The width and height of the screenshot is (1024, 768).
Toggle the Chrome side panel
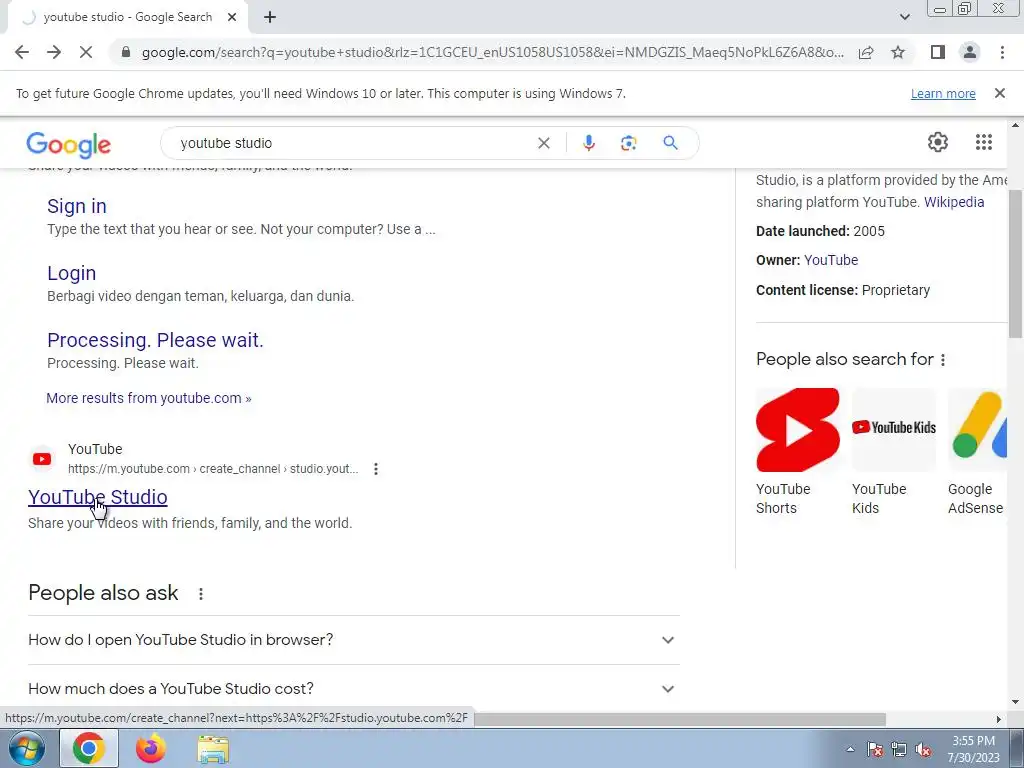pos(938,52)
